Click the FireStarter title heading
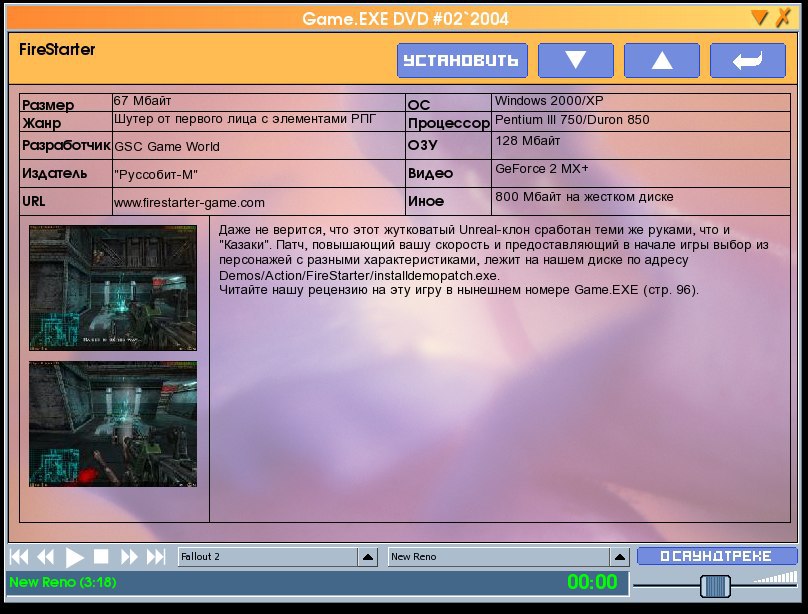Image resolution: width=808 pixels, height=614 pixels. [x=57, y=49]
